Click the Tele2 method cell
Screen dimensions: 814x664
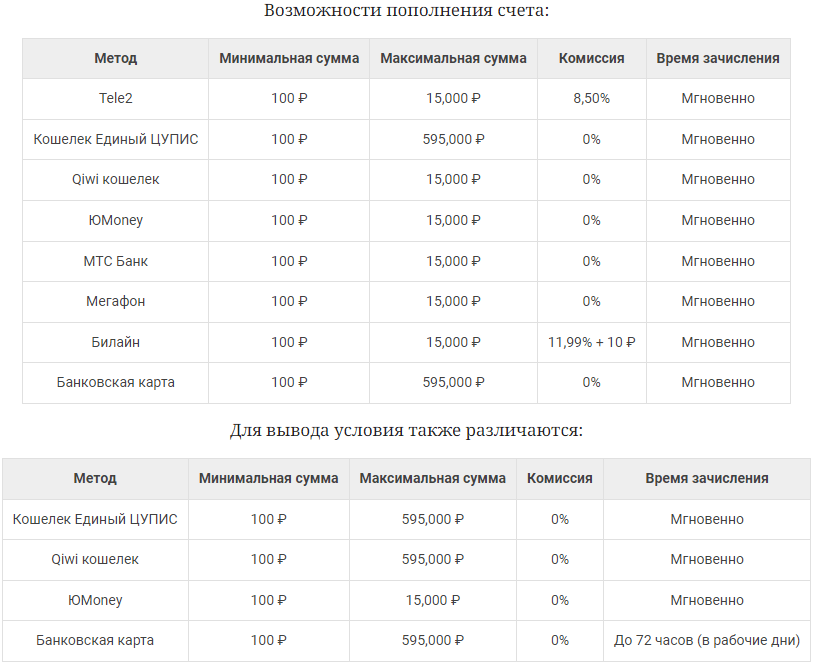[x=116, y=99]
